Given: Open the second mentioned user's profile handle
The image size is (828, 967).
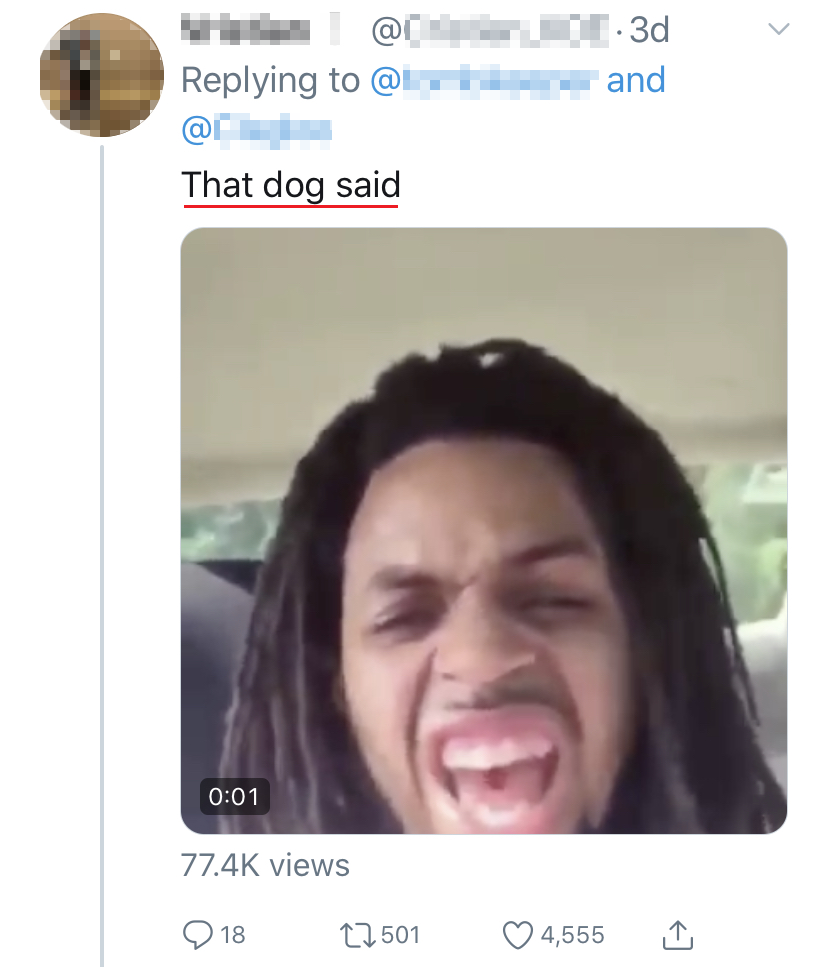Looking at the screenshot, I should 256,129.
